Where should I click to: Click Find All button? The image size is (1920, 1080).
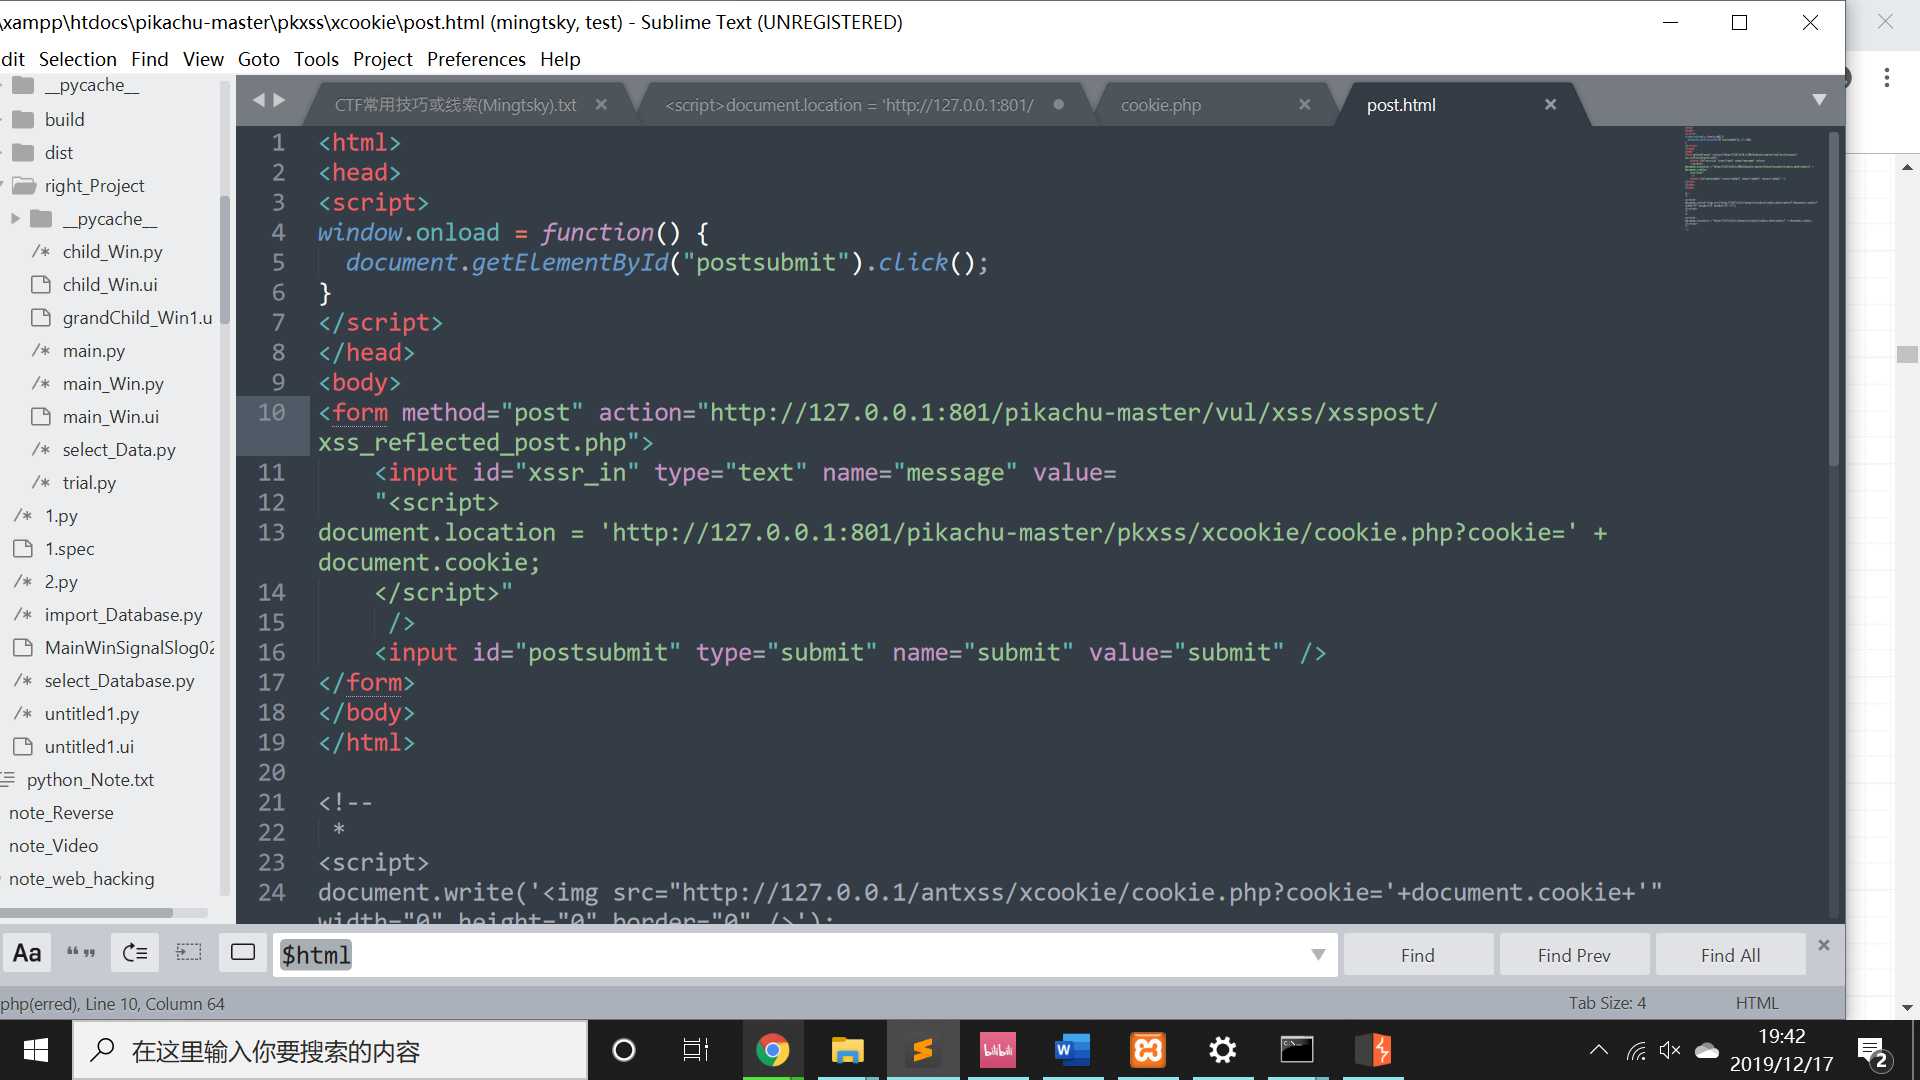coord(1730,955)
